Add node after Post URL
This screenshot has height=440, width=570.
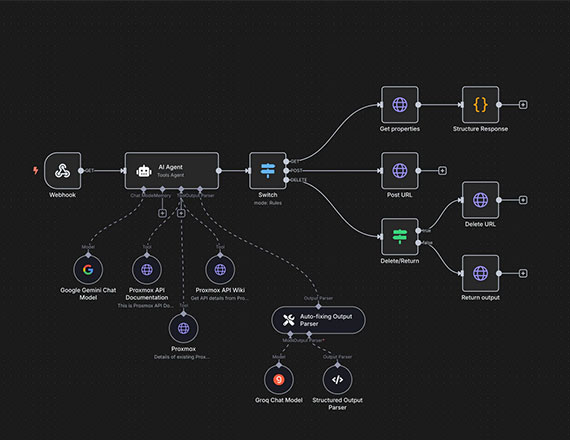(x=442, y=171)
